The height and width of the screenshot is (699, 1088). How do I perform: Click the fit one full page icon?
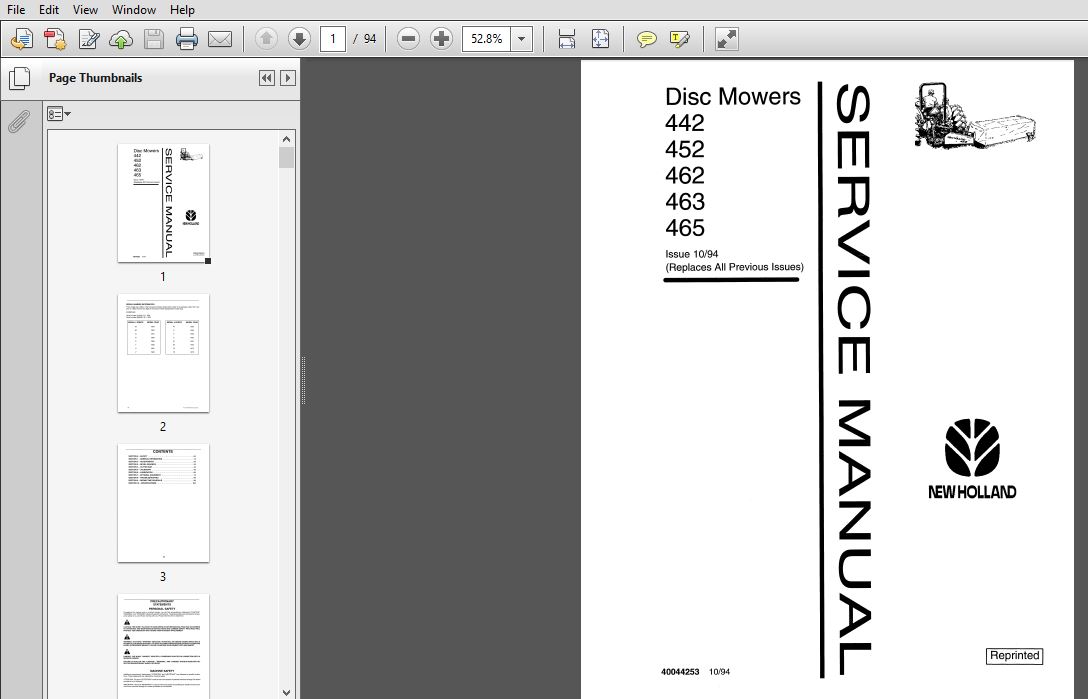pyautogui.click(x=600, y=39)
